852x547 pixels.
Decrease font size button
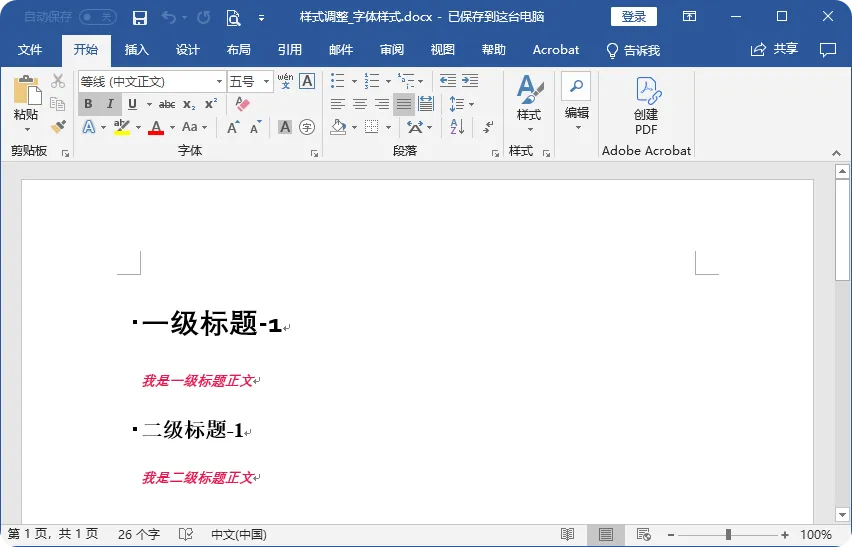click(255, 127)
